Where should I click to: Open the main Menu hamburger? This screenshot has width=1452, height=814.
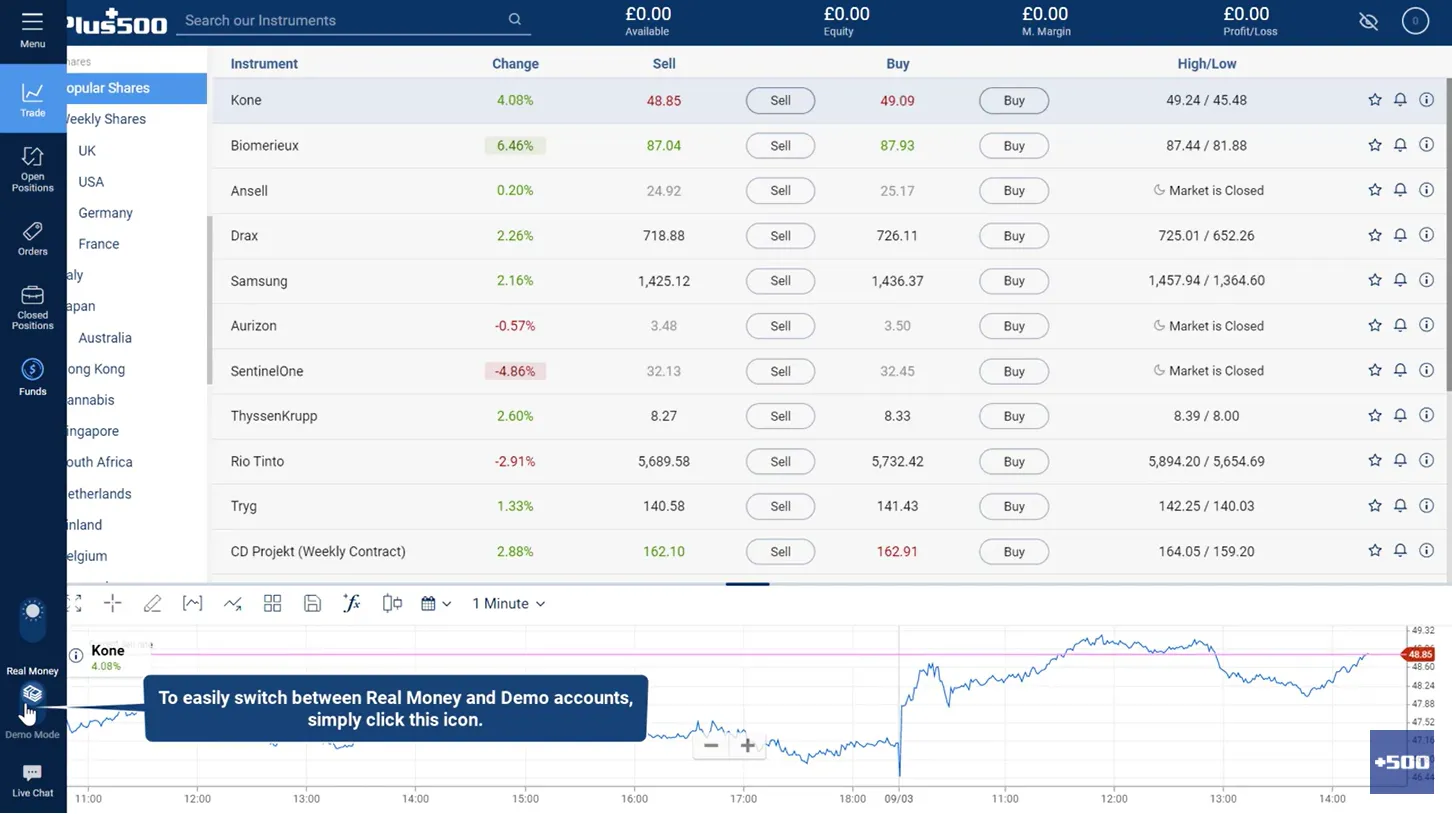pyautogui.click(x=32, y=28)
